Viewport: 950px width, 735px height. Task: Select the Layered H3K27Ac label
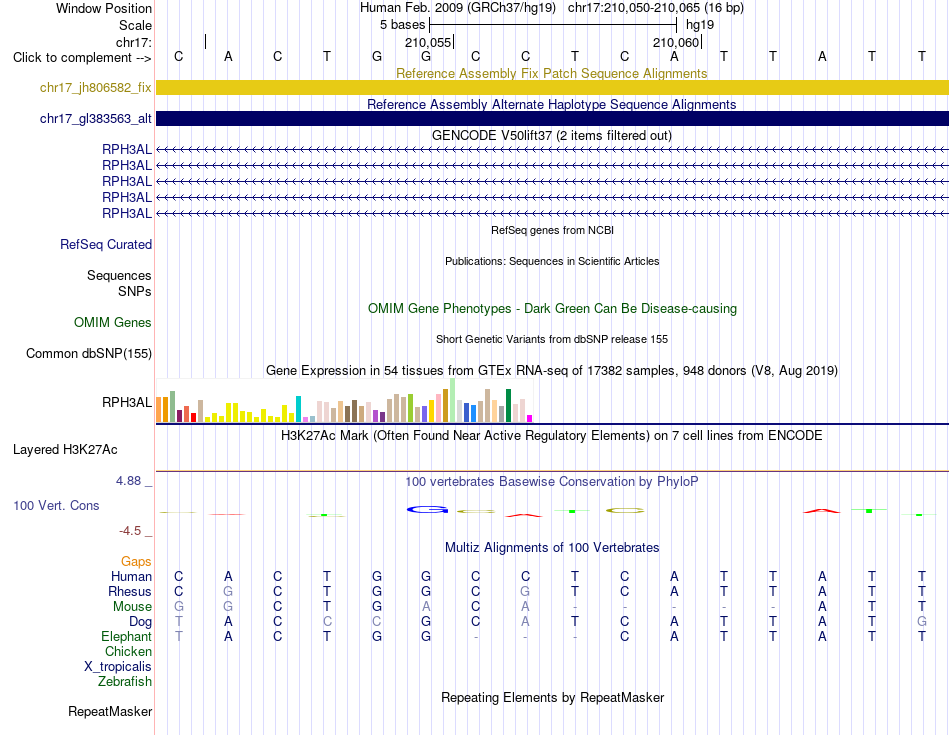[x=65, y=450]
